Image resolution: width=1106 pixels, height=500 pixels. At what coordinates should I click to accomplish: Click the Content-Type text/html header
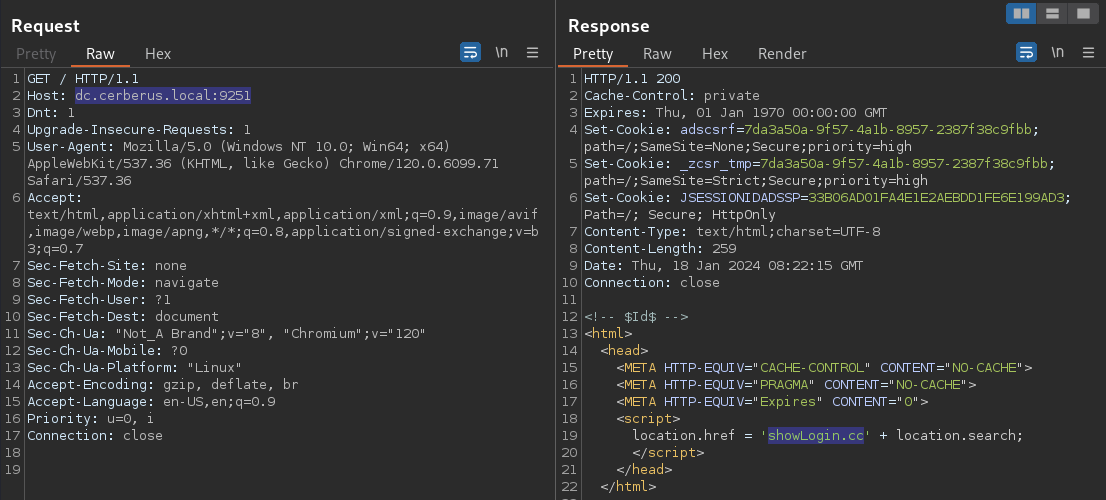tap(731, 231)
